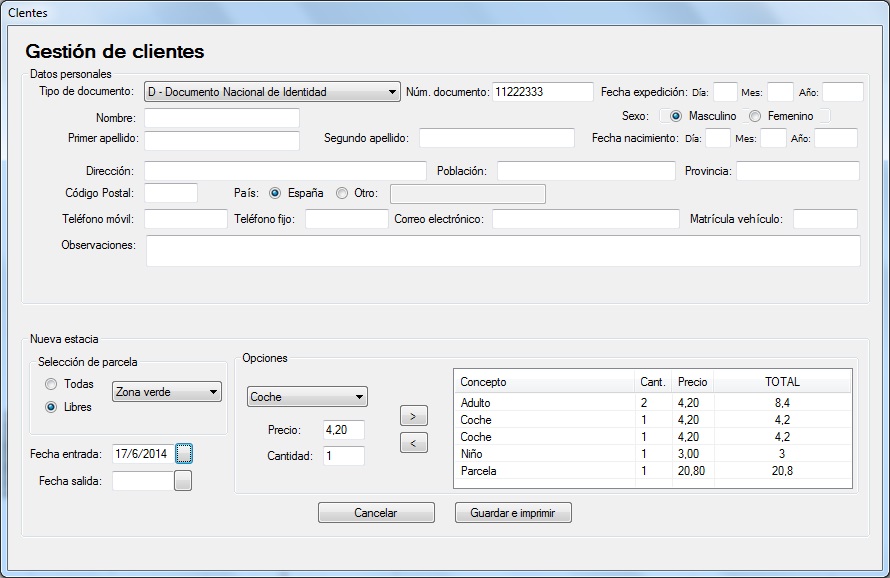Open the Fecha salida date picker button
Image resolution: width=890 pixels, height=578 pixels.
point(183,481)
